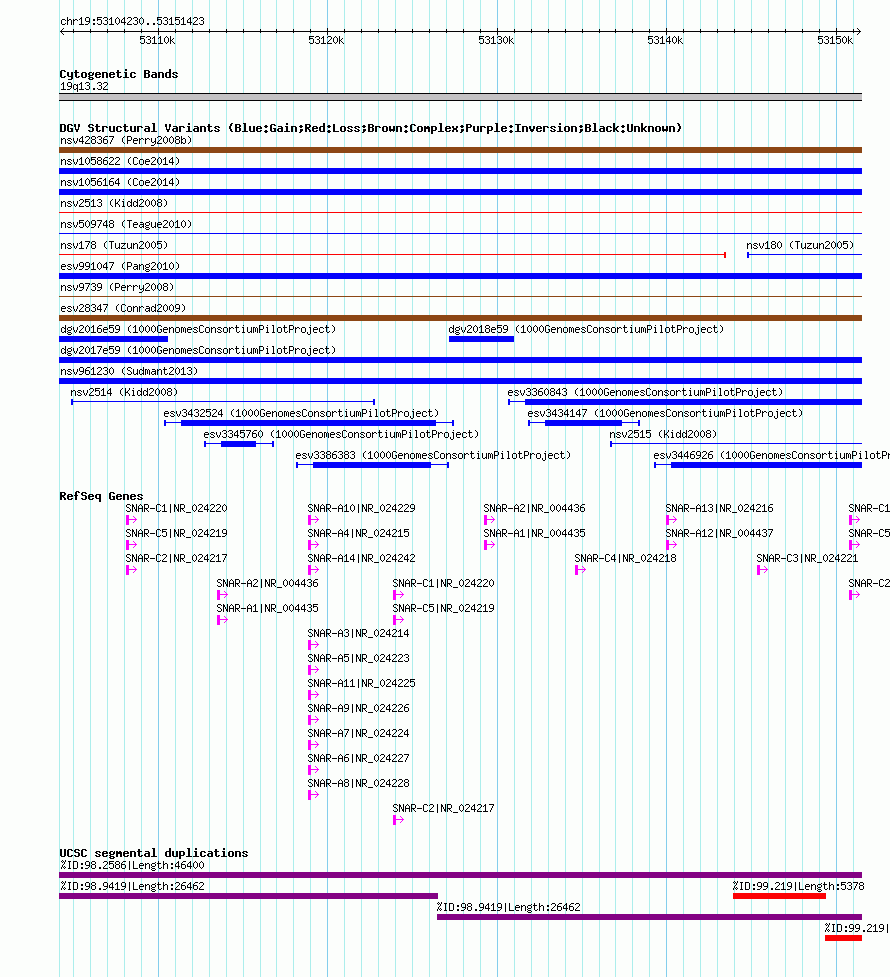
Task: Click the 19q13.32 cytogenetic band bar
Action: coord(461,97)
